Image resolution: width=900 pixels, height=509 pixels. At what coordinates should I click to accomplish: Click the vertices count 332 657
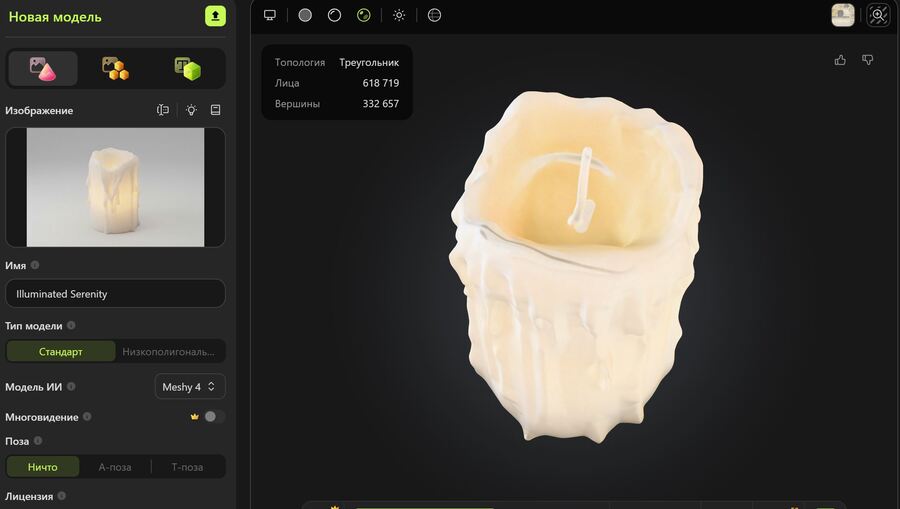[381, 104]
